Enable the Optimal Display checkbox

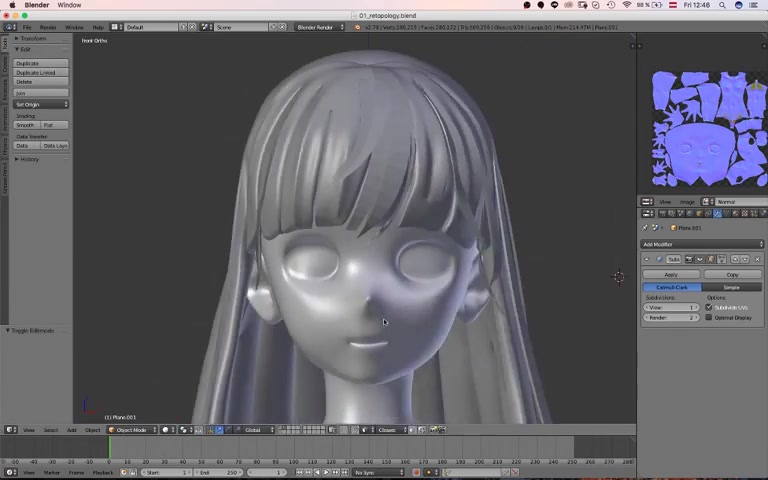point(709,317)
